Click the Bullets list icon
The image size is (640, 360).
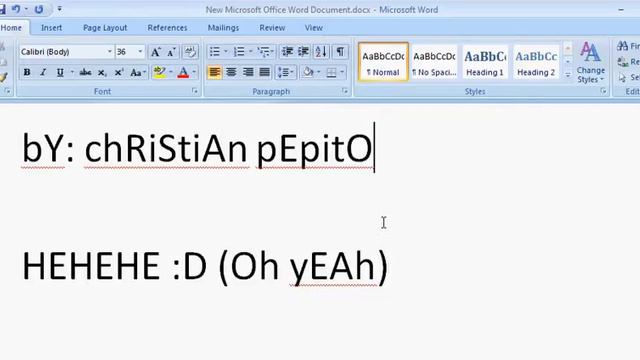point(215,52)
